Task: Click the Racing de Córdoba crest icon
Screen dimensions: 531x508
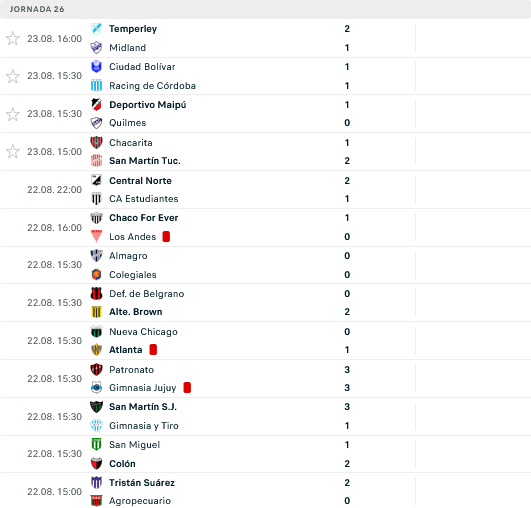Action: 97,86
